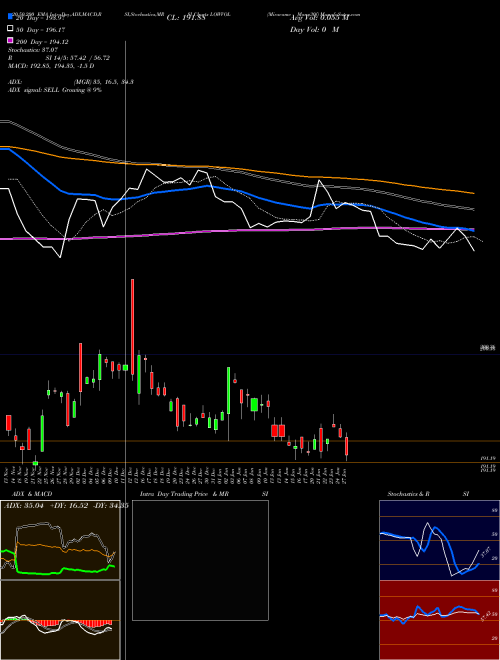Screen dimensions: 500x660
Task: Open the 'ADX & MACD' panel heading
Action: 32,494
